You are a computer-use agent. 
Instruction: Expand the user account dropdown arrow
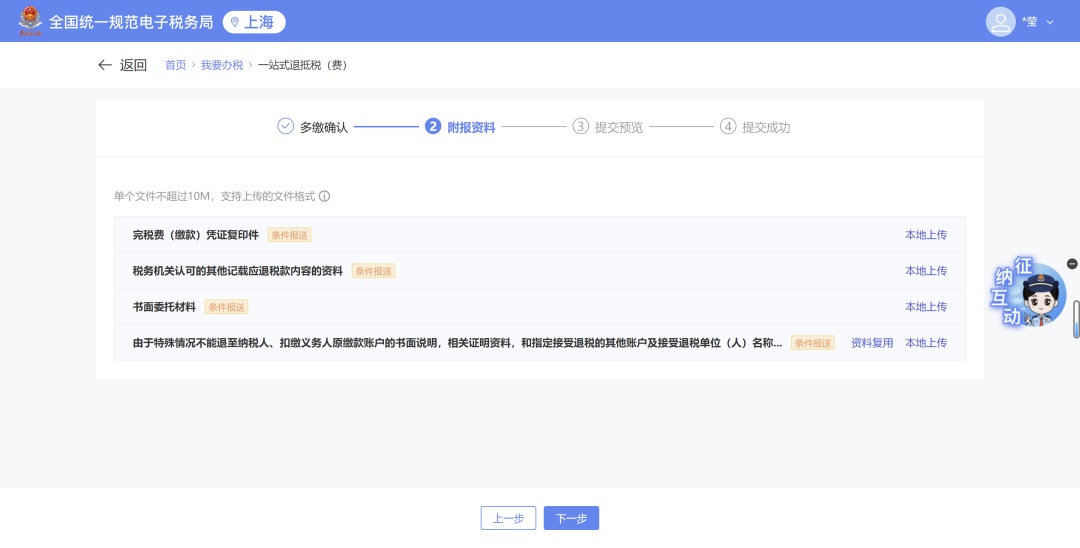click(1050, 22)
